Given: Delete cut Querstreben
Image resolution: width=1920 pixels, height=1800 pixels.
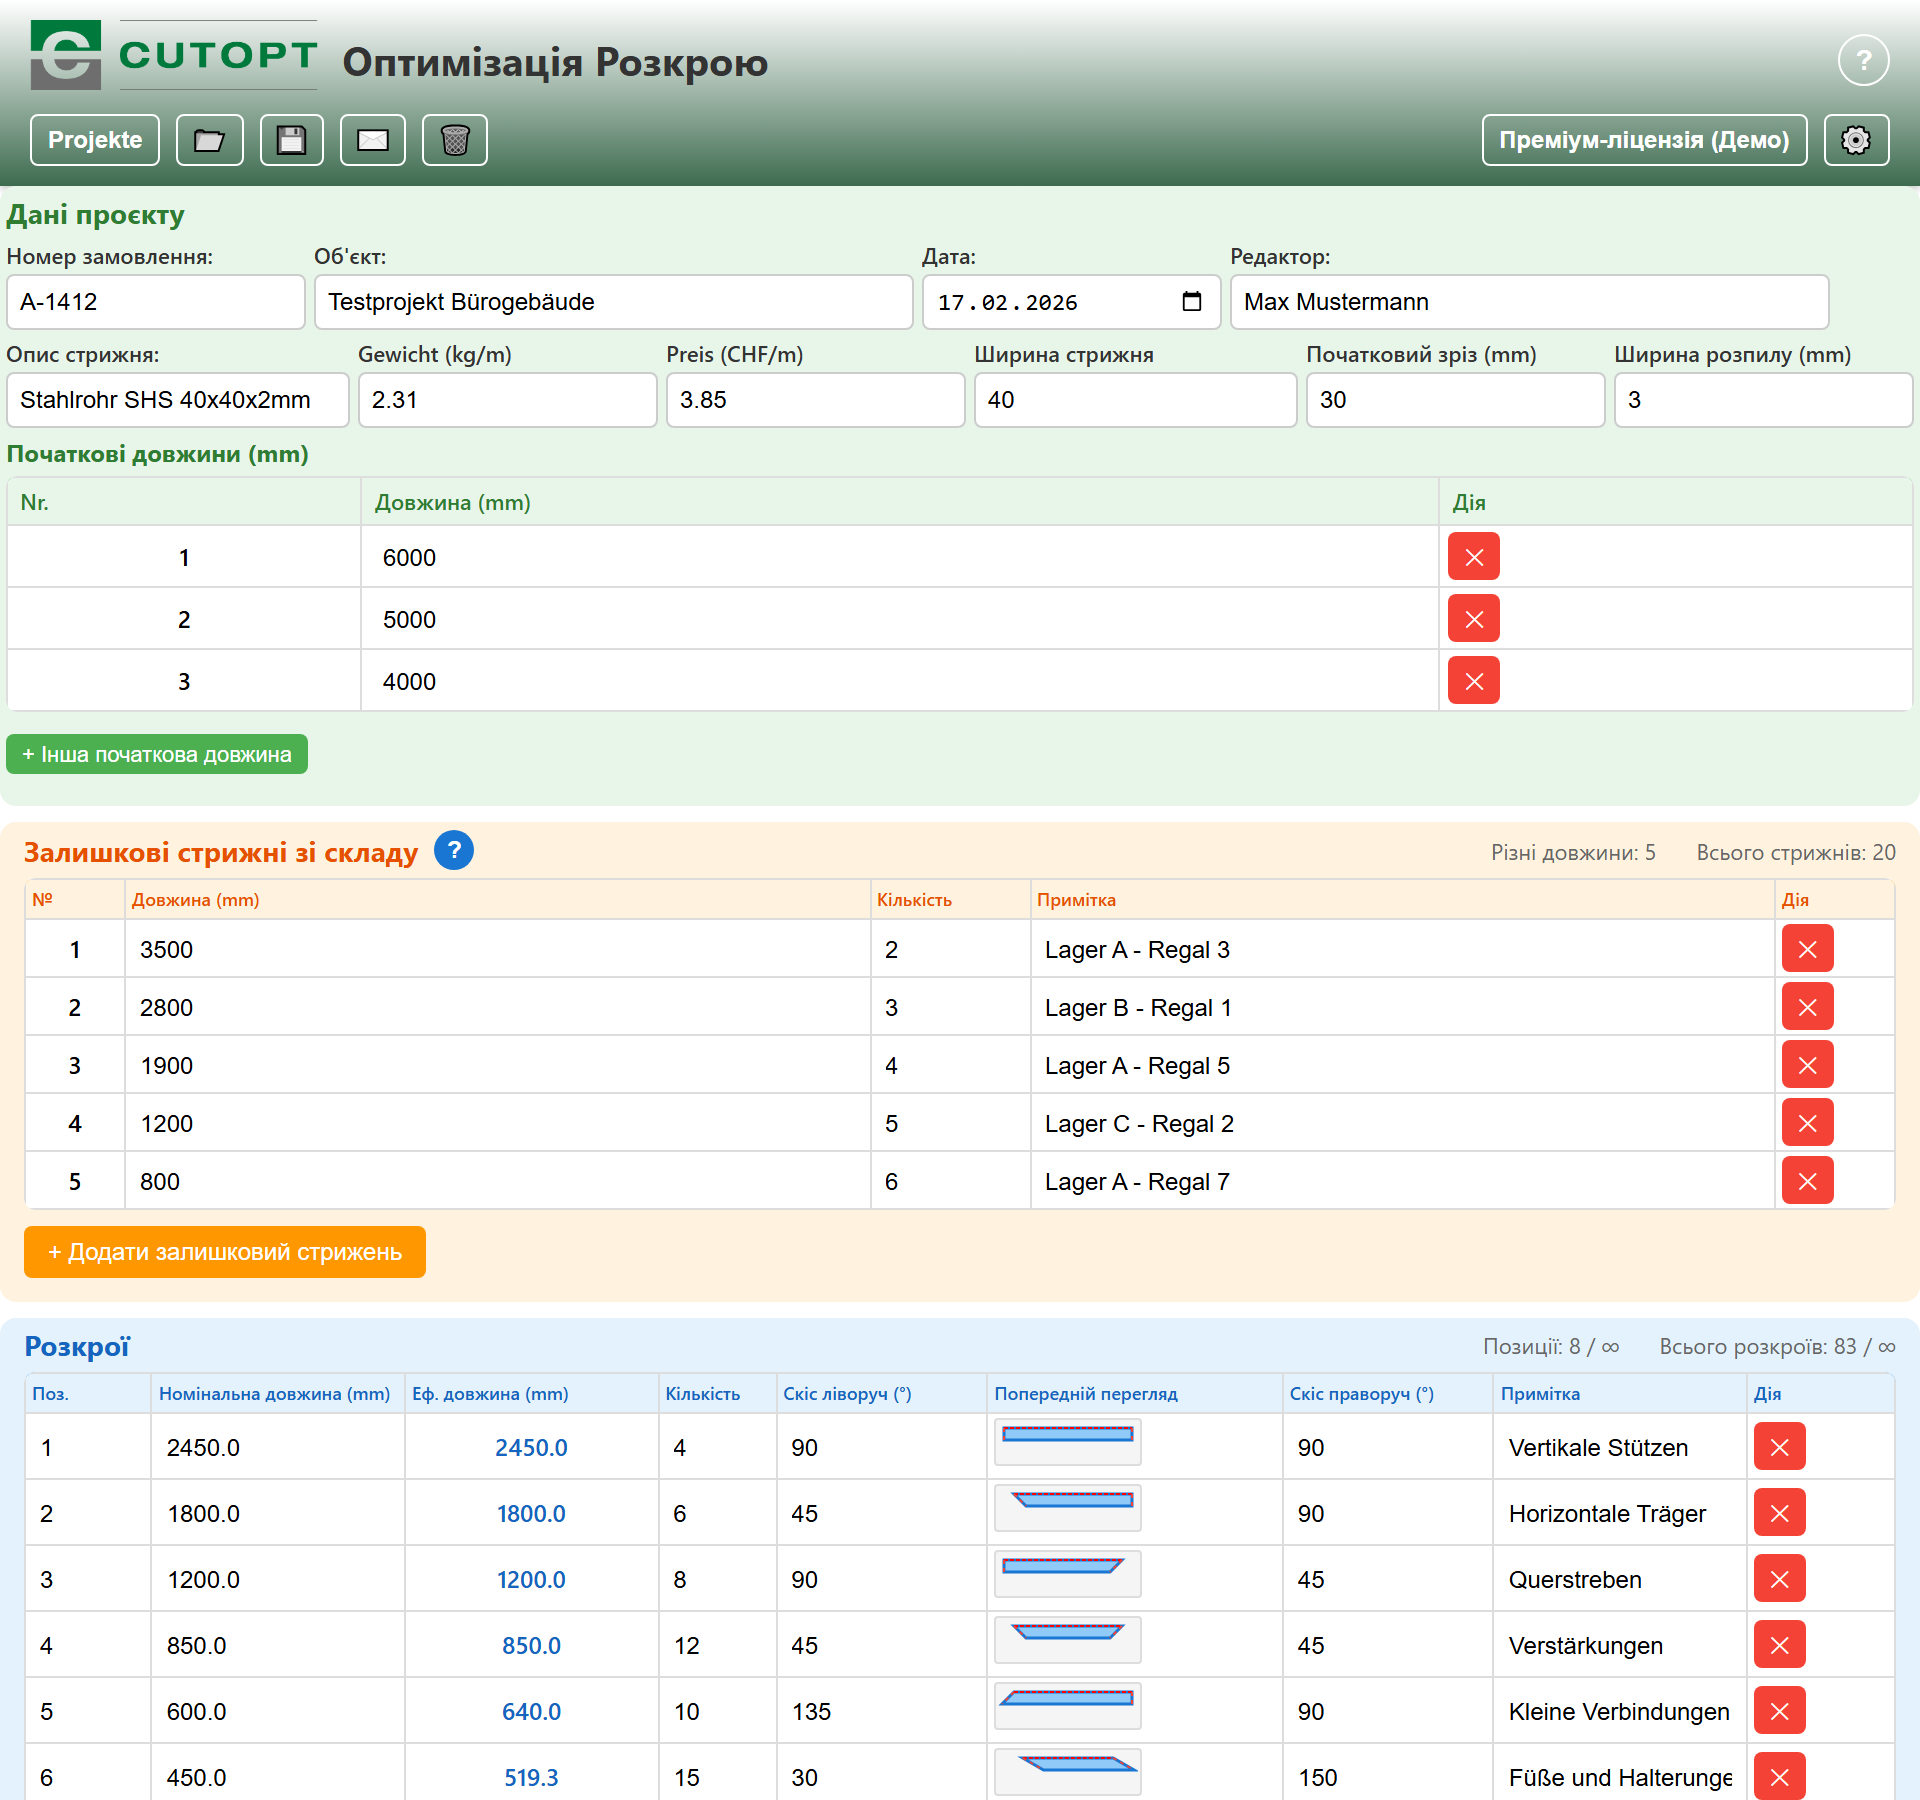Looking at the screenshot, I should [1780, 1579].
